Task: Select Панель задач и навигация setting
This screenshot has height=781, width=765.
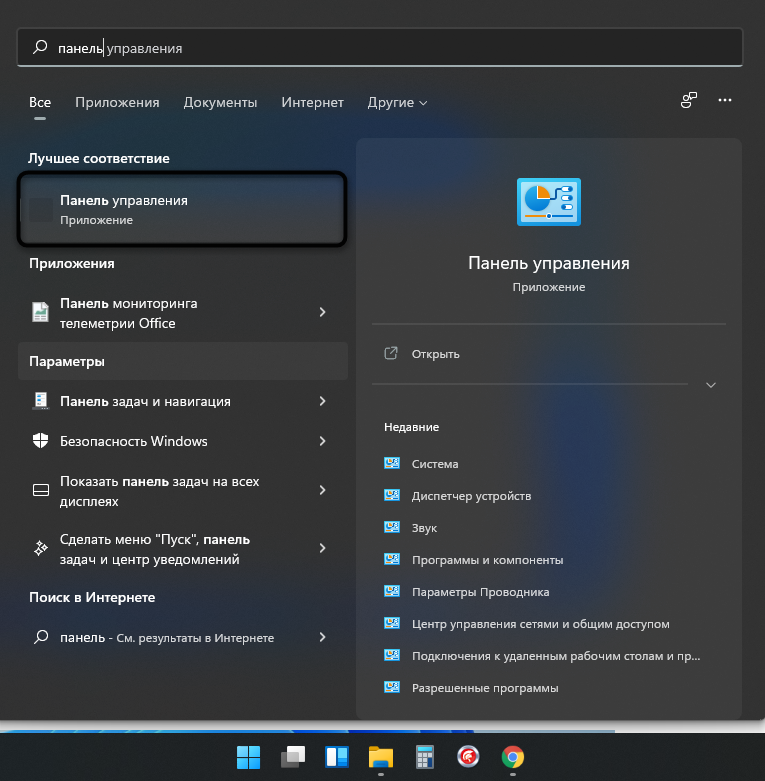Action: pos(183,401)
